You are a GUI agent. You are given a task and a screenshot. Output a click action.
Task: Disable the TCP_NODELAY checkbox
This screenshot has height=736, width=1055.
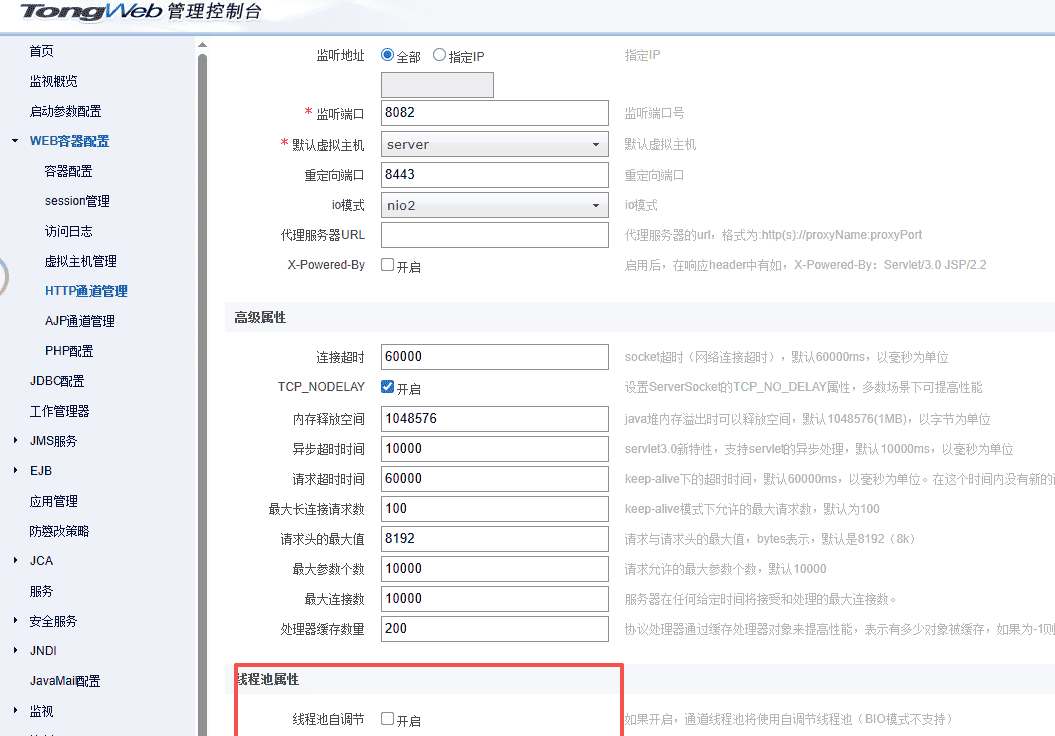point(388,387)
